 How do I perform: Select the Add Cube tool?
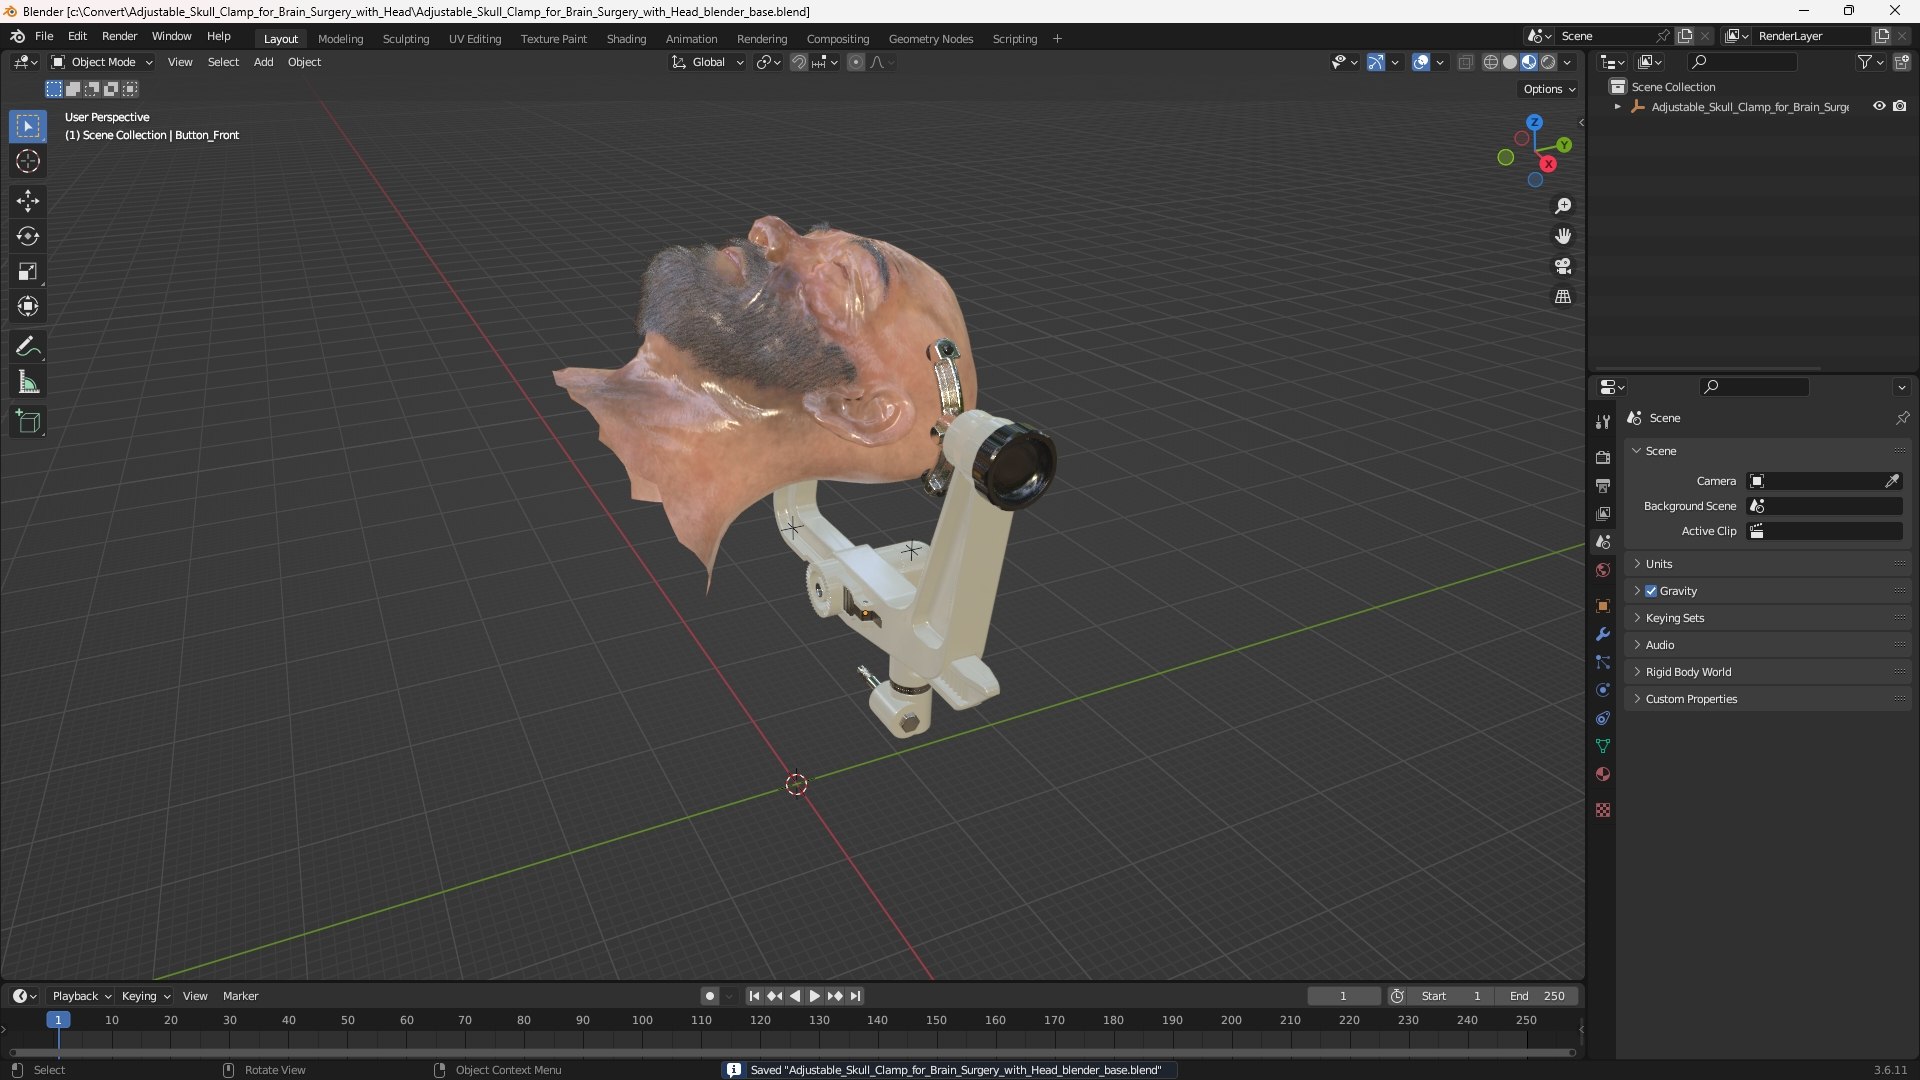(28, 422)
